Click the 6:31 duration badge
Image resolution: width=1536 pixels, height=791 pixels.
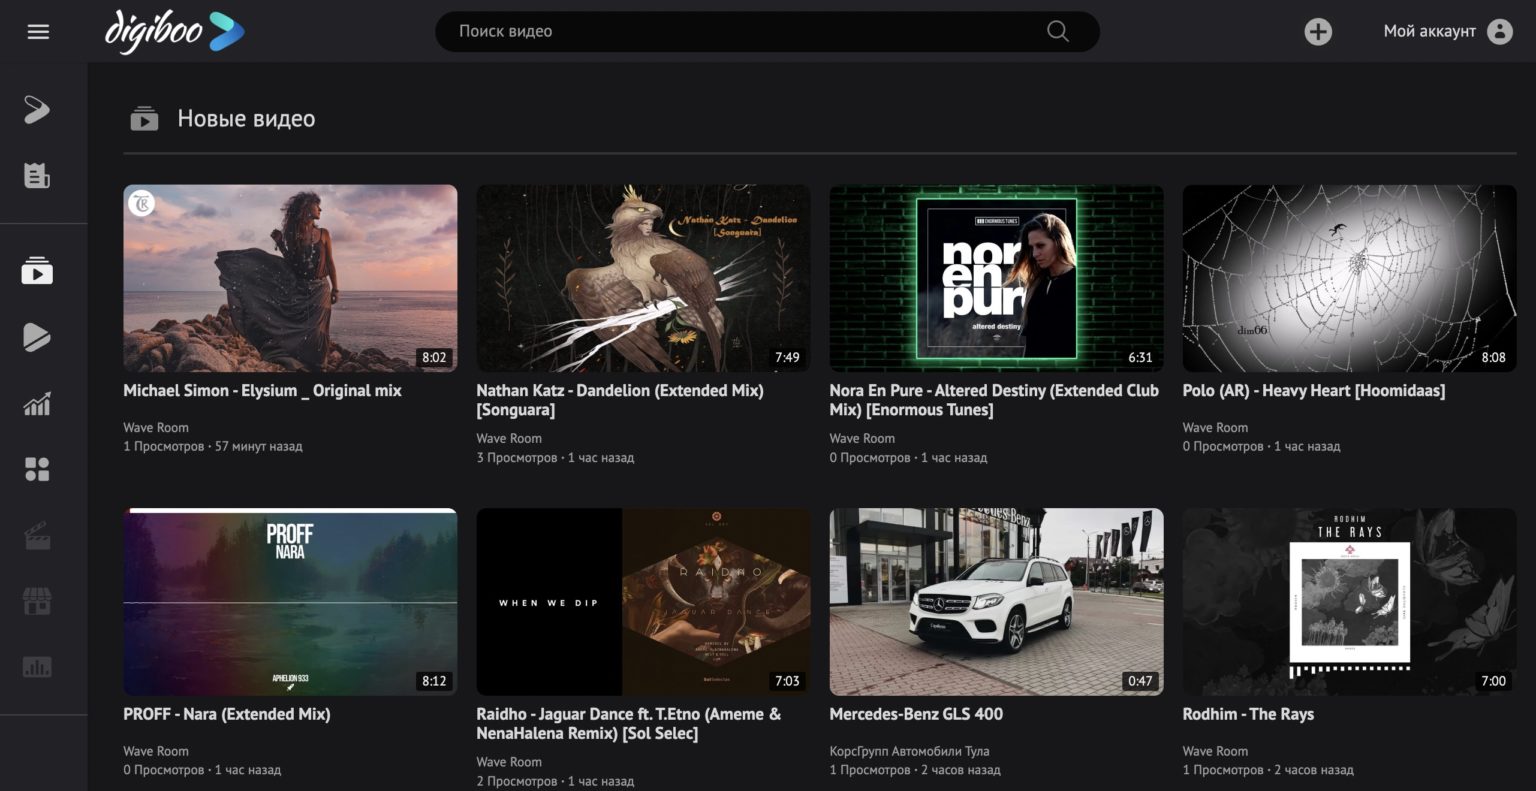[x=1140, y=357]
